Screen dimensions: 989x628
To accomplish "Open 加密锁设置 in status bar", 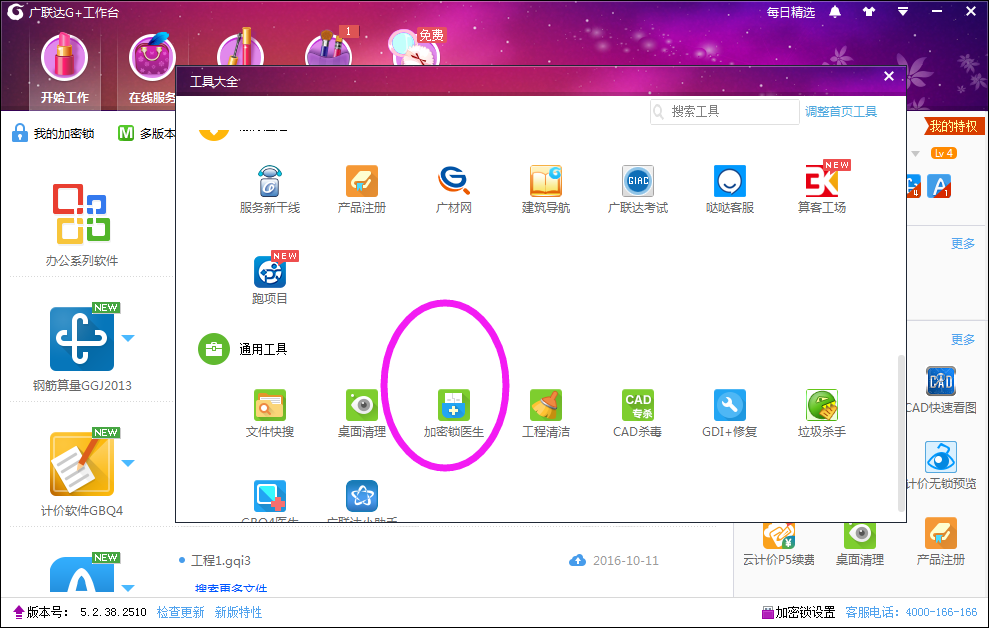I will (799, 612).
